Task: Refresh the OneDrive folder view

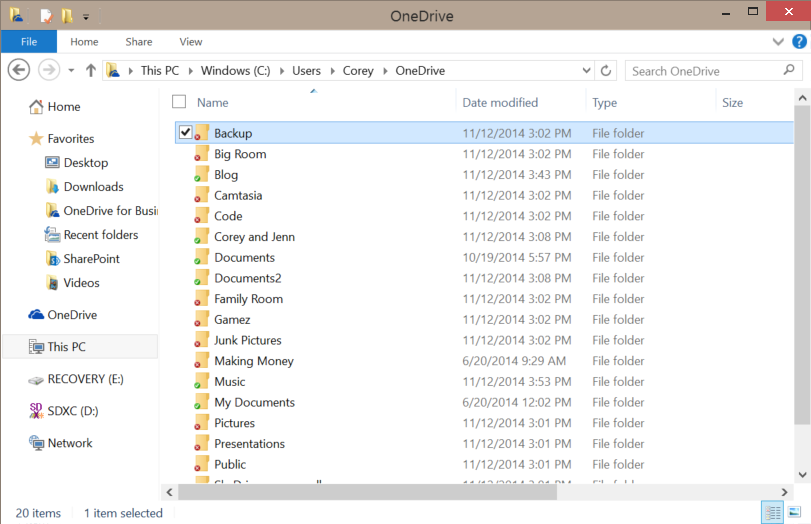Action: tap(606, 70)
